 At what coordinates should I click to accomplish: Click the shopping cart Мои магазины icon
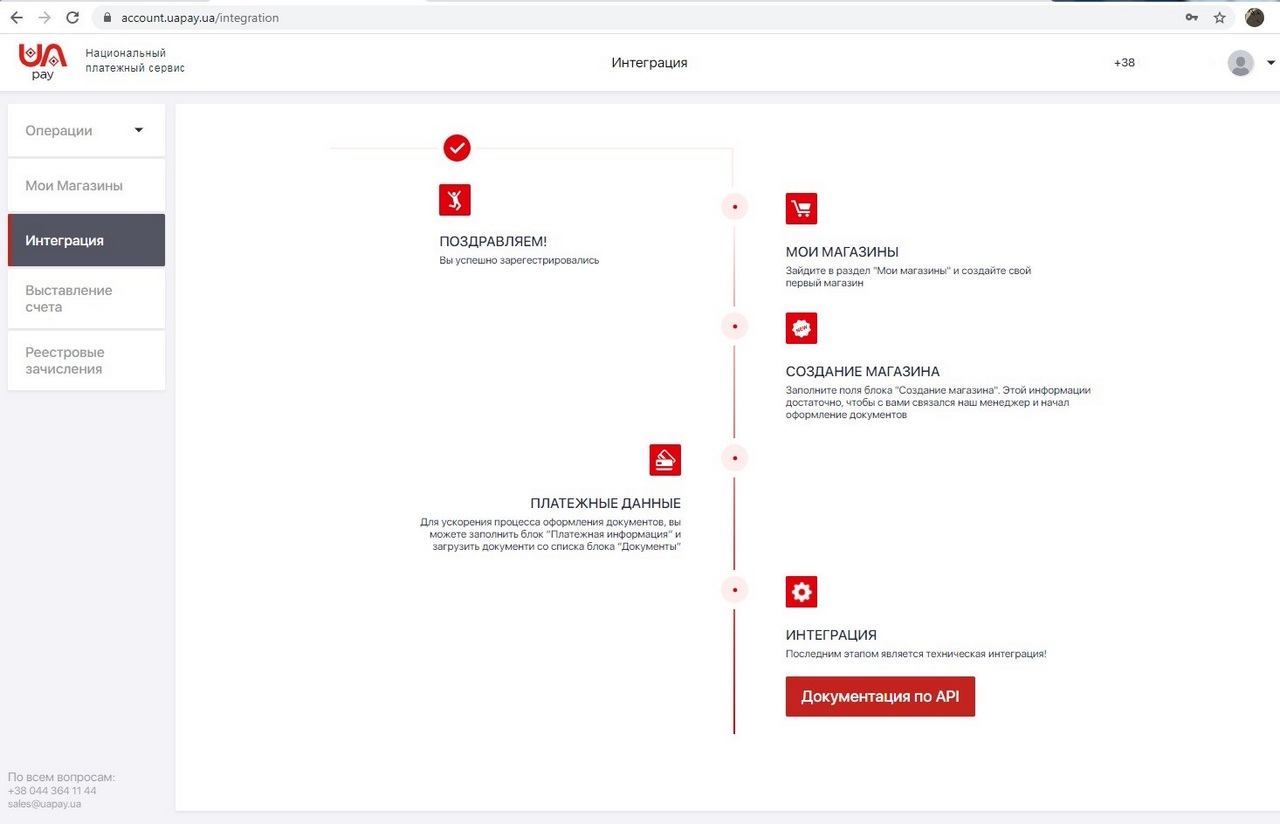801,208
